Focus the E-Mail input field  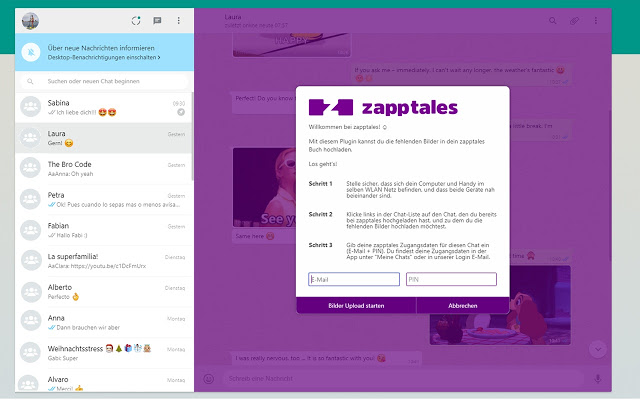[354, 279]
